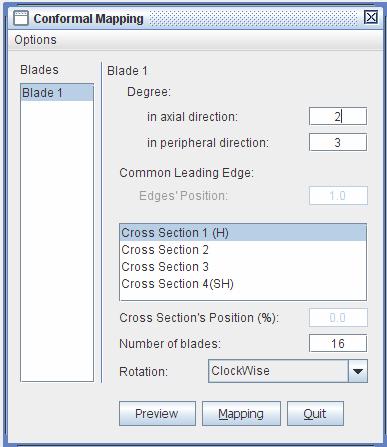Expand the Rotation dropdown arrow
Screen dimensions: 387x447
pyautogui.click(x=358, y=371)
